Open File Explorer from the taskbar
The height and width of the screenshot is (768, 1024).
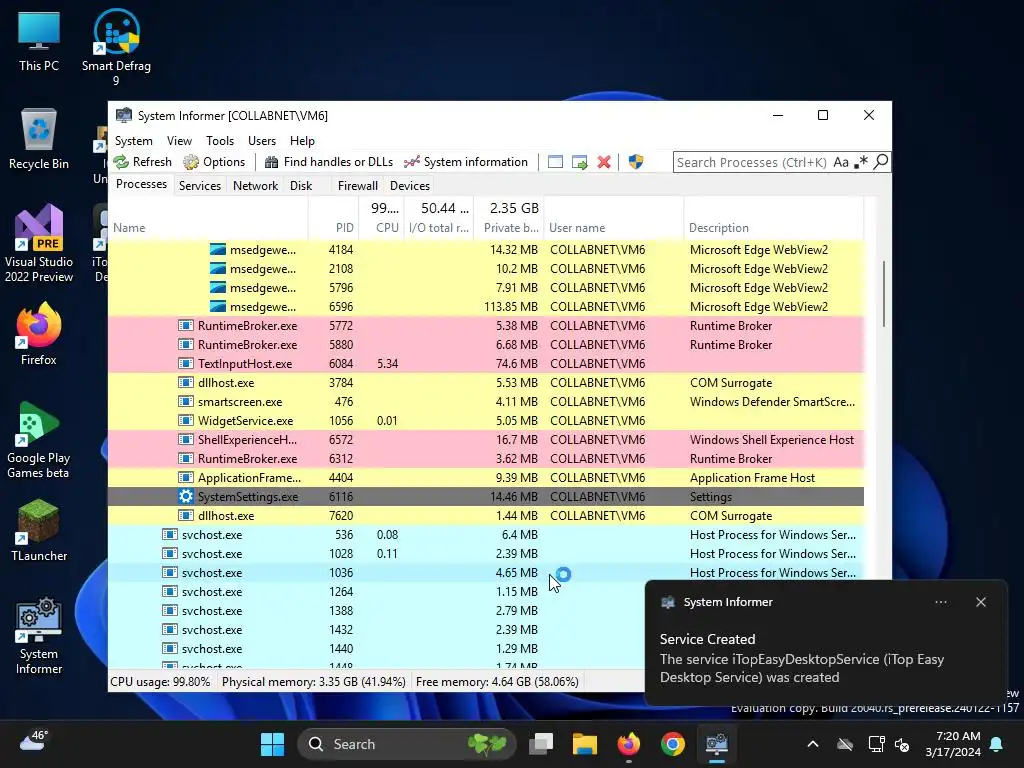[x=584, y=744]
